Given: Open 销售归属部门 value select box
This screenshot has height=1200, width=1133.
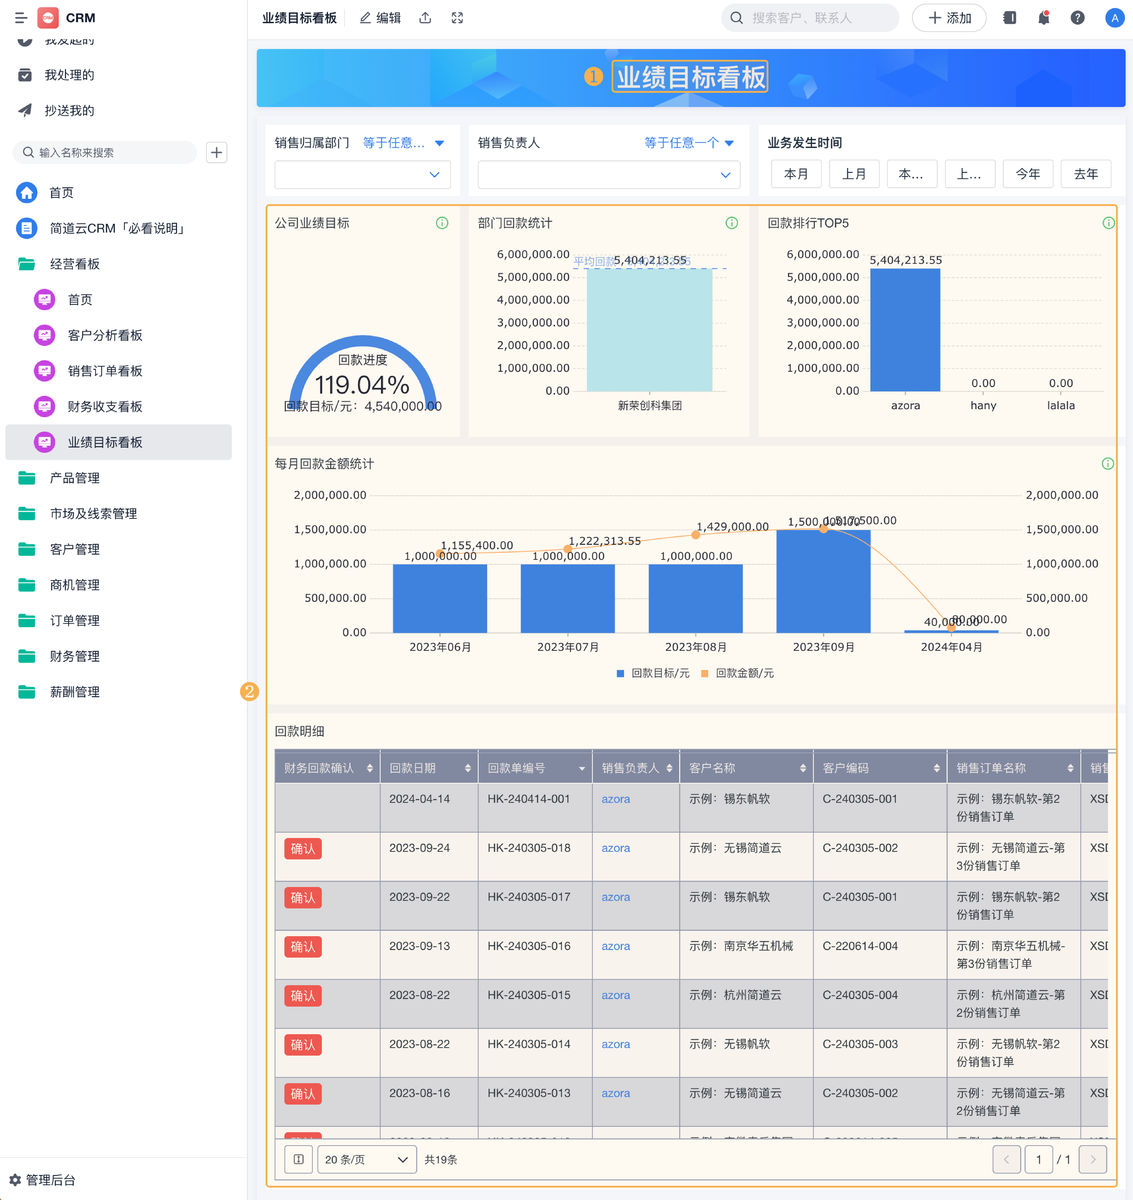Looking at the screenshot, I should pyautogui.click(x=363, y=174).
